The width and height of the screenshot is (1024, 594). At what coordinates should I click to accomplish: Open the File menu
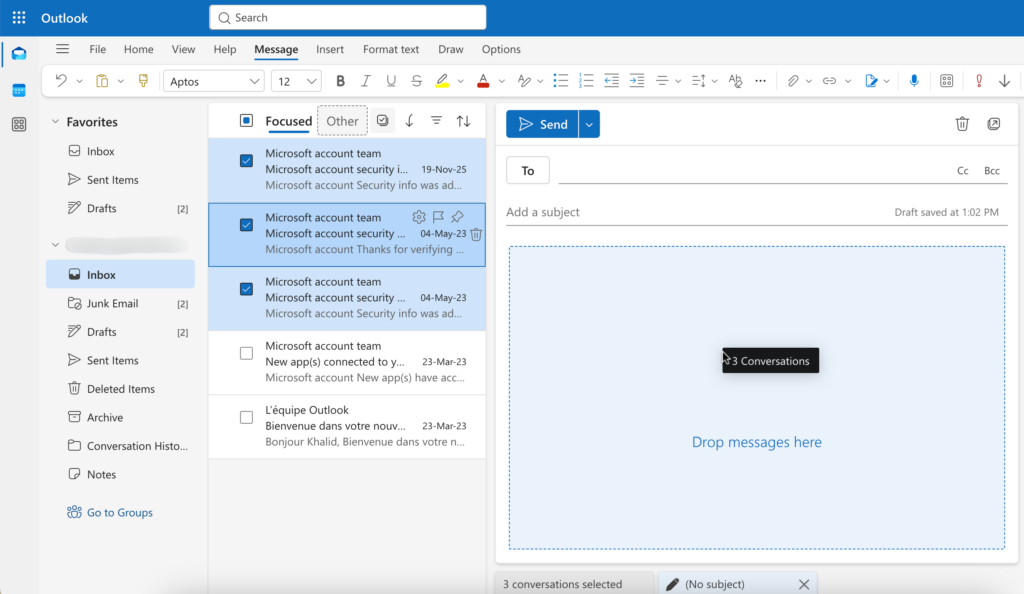point(98,49)
